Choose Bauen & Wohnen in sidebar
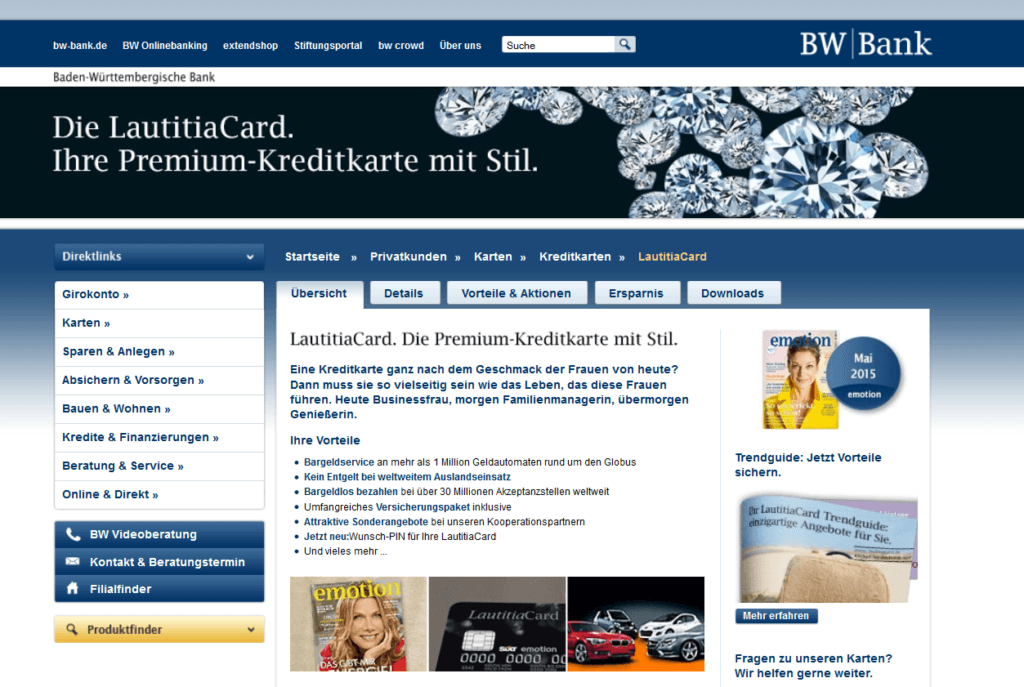This screenshot has height=687, width=1024. pyautogui.click(x=159, y=409)
